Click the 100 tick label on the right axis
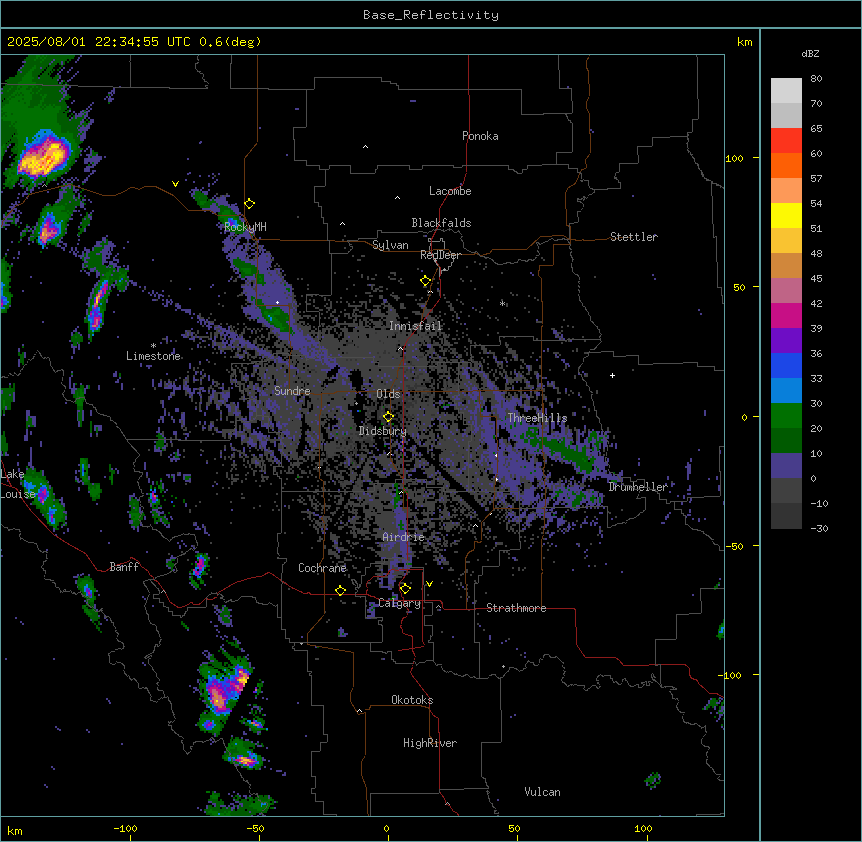The image size is (862, 842). coord(734,158)
